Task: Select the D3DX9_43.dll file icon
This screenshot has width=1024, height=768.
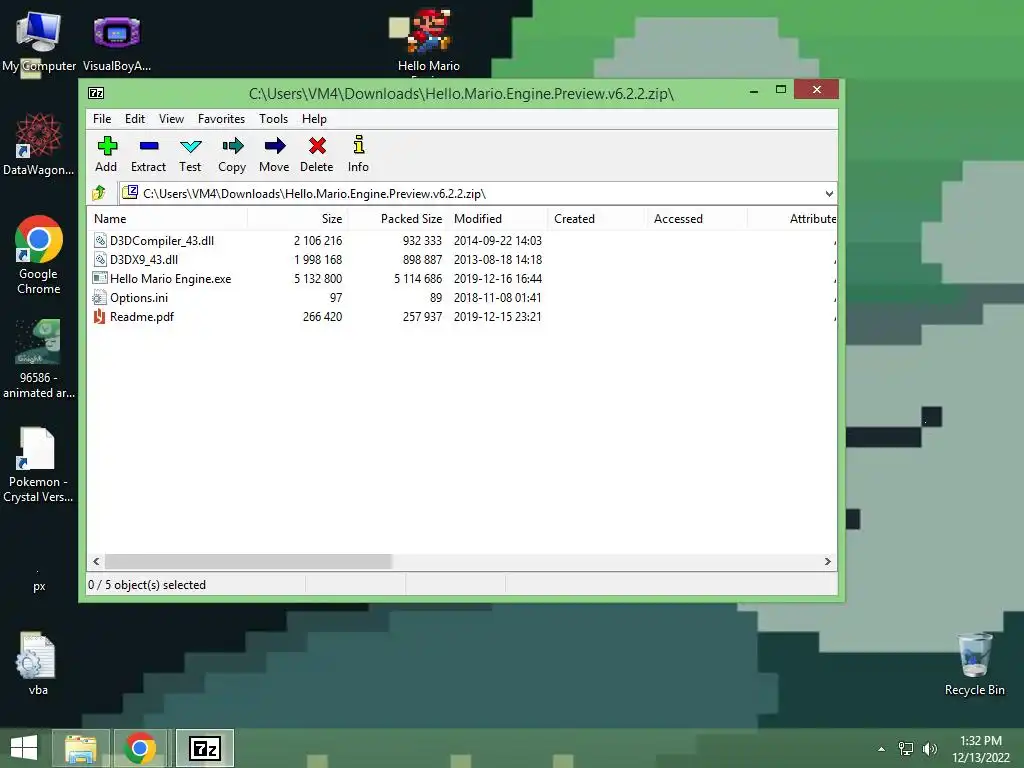Action: coord(99,259)
